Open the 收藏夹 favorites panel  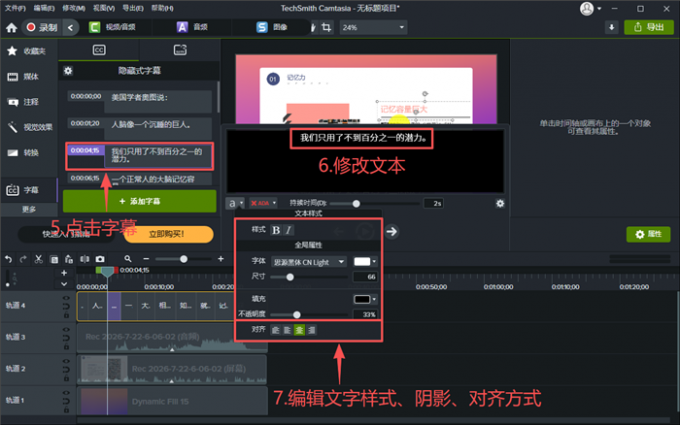coord(27,51)
